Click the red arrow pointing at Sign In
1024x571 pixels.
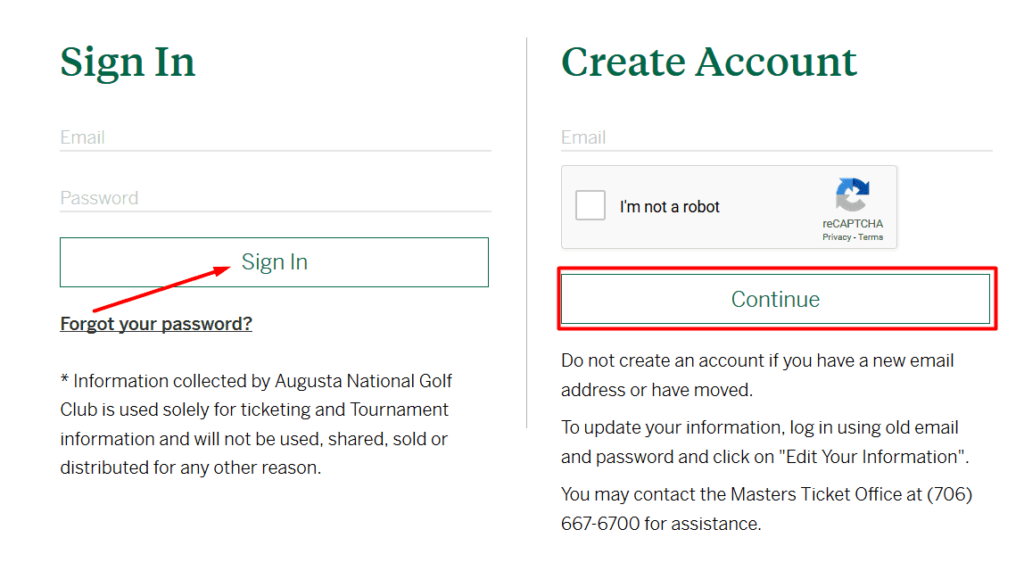pos(161,288)
